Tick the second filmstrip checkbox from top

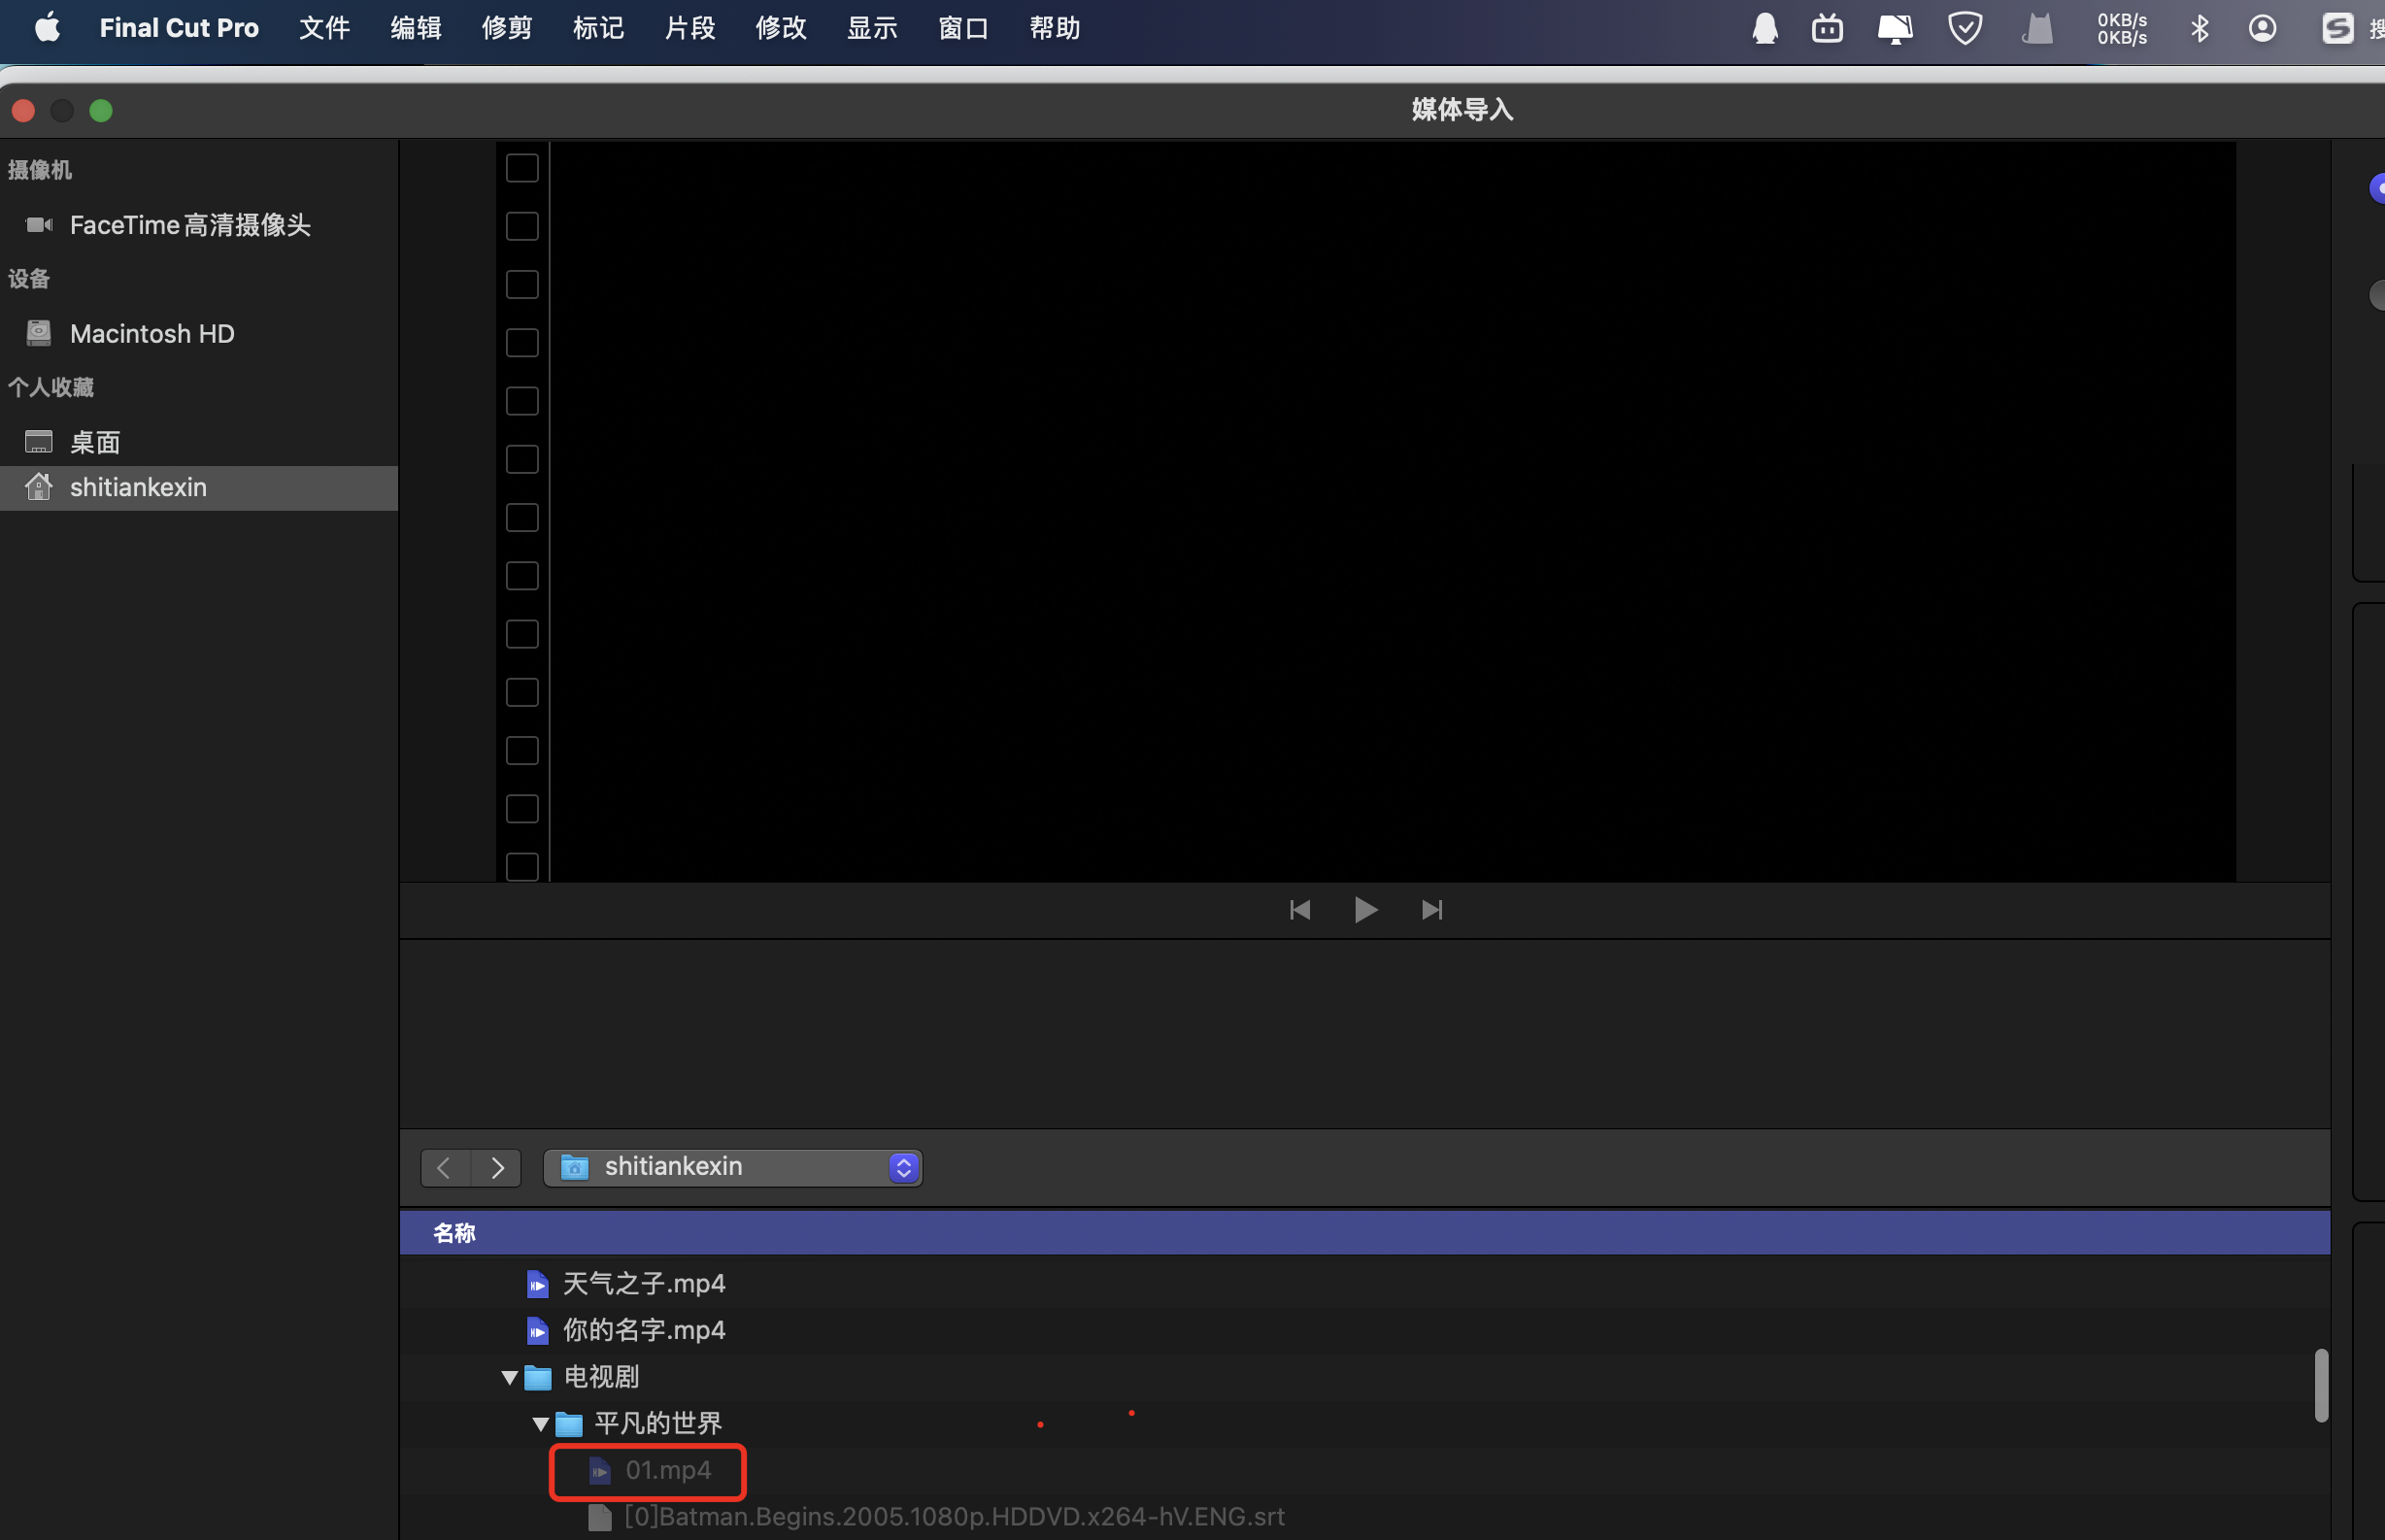coord(522,226)
